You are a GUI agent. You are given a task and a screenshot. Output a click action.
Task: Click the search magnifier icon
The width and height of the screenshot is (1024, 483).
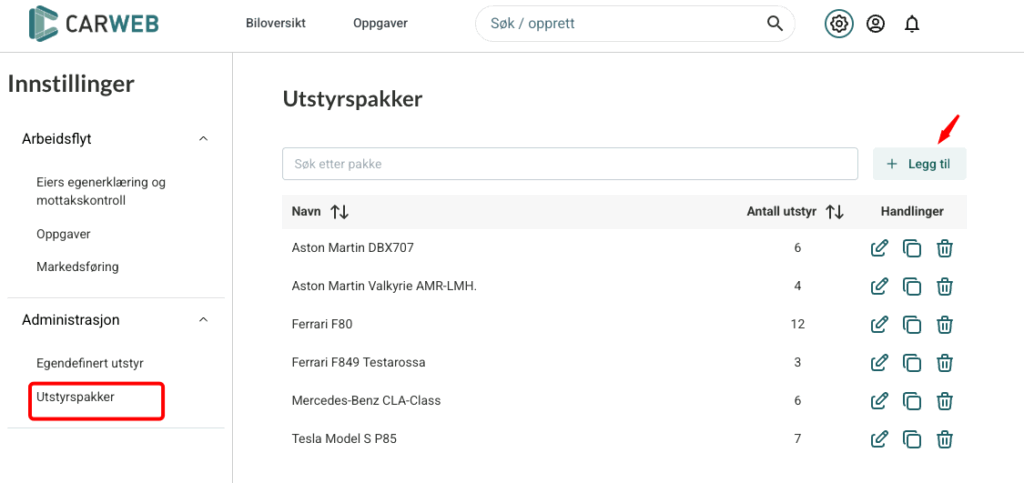[x=774, y=23]
